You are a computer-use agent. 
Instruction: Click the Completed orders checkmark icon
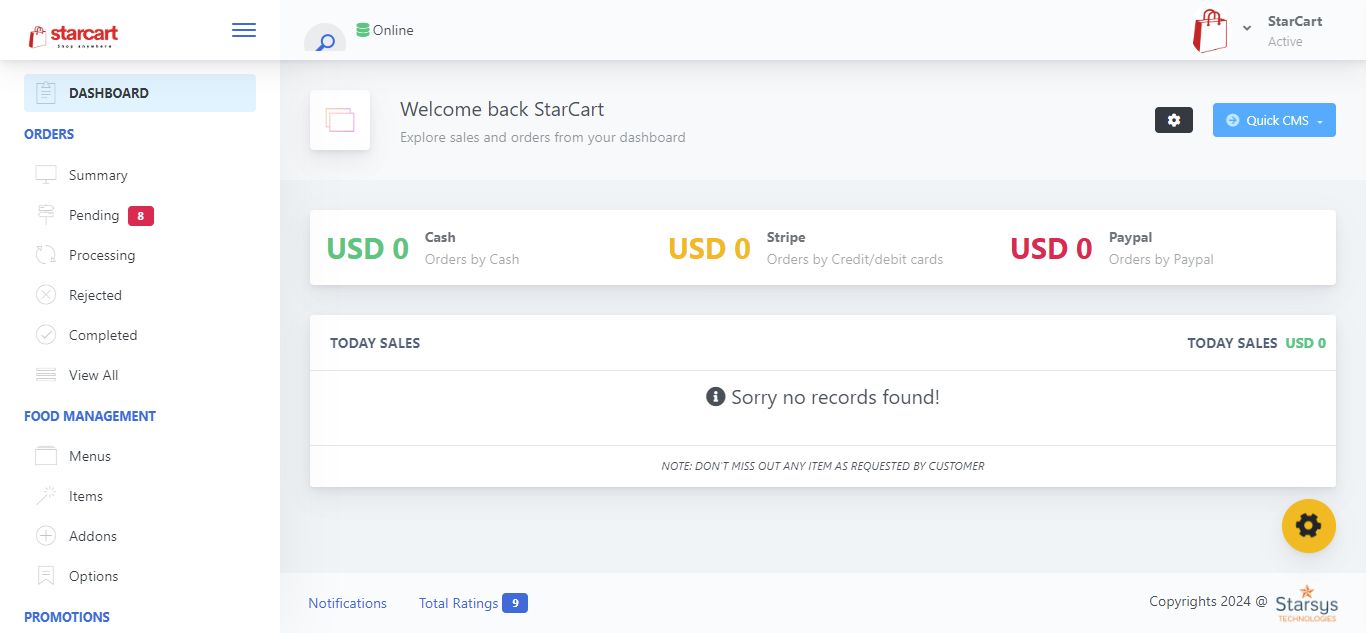coord(46,335)
